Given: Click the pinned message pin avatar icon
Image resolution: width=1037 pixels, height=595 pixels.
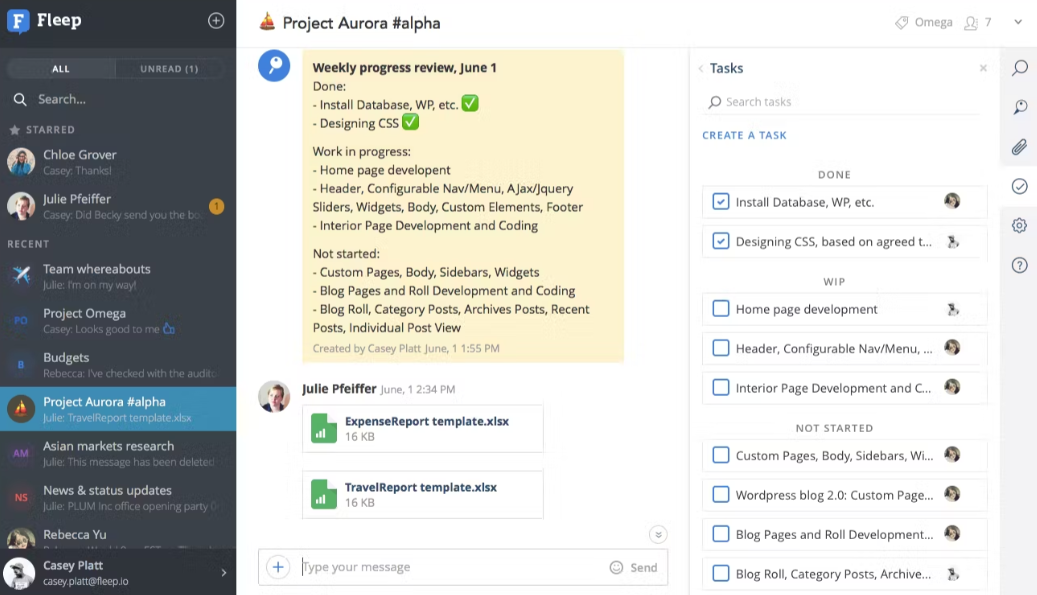Looking at the screenshot, I should point(274,65).
